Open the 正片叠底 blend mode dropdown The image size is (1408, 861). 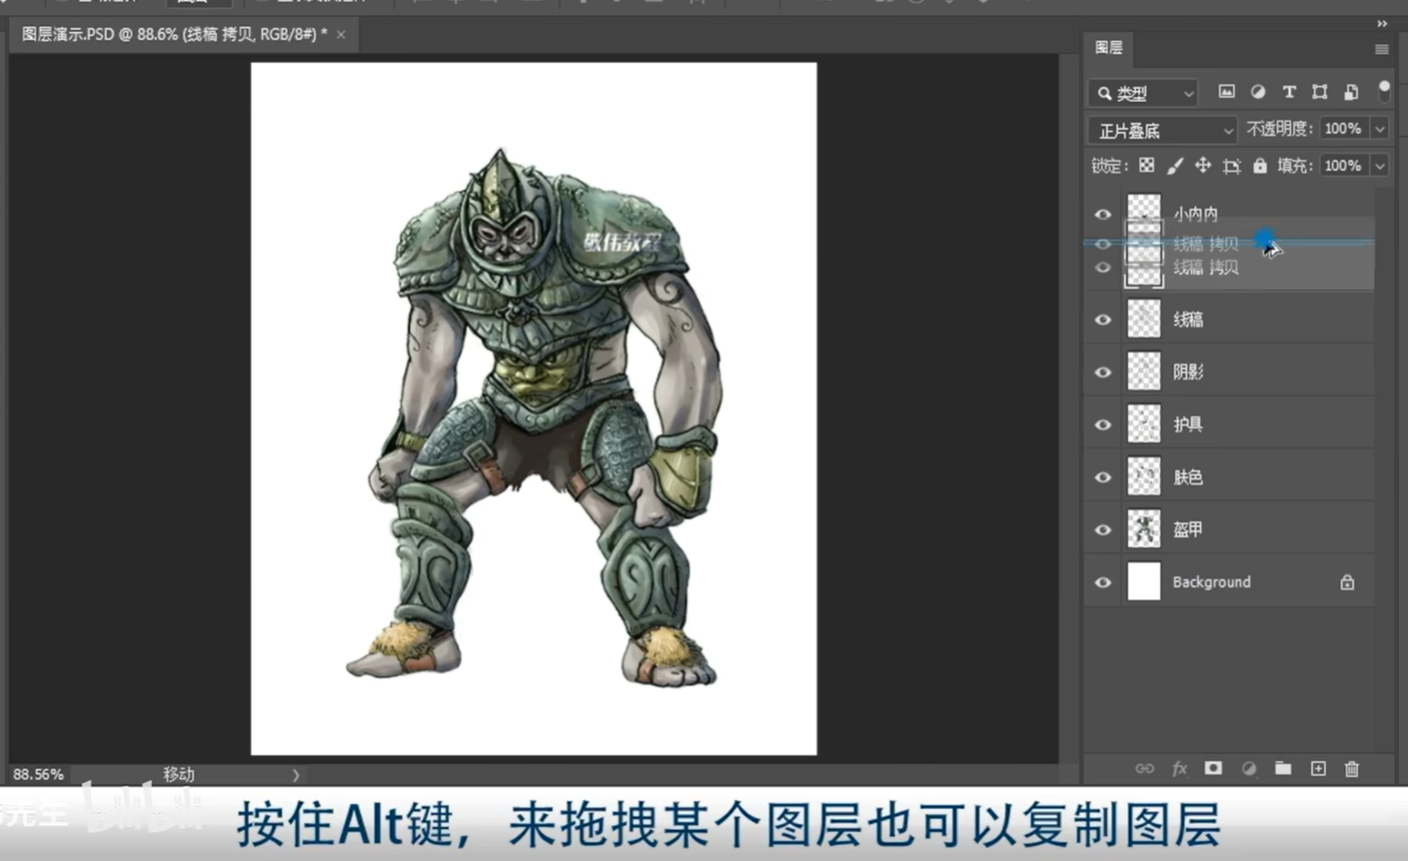tap(1163, 130)
